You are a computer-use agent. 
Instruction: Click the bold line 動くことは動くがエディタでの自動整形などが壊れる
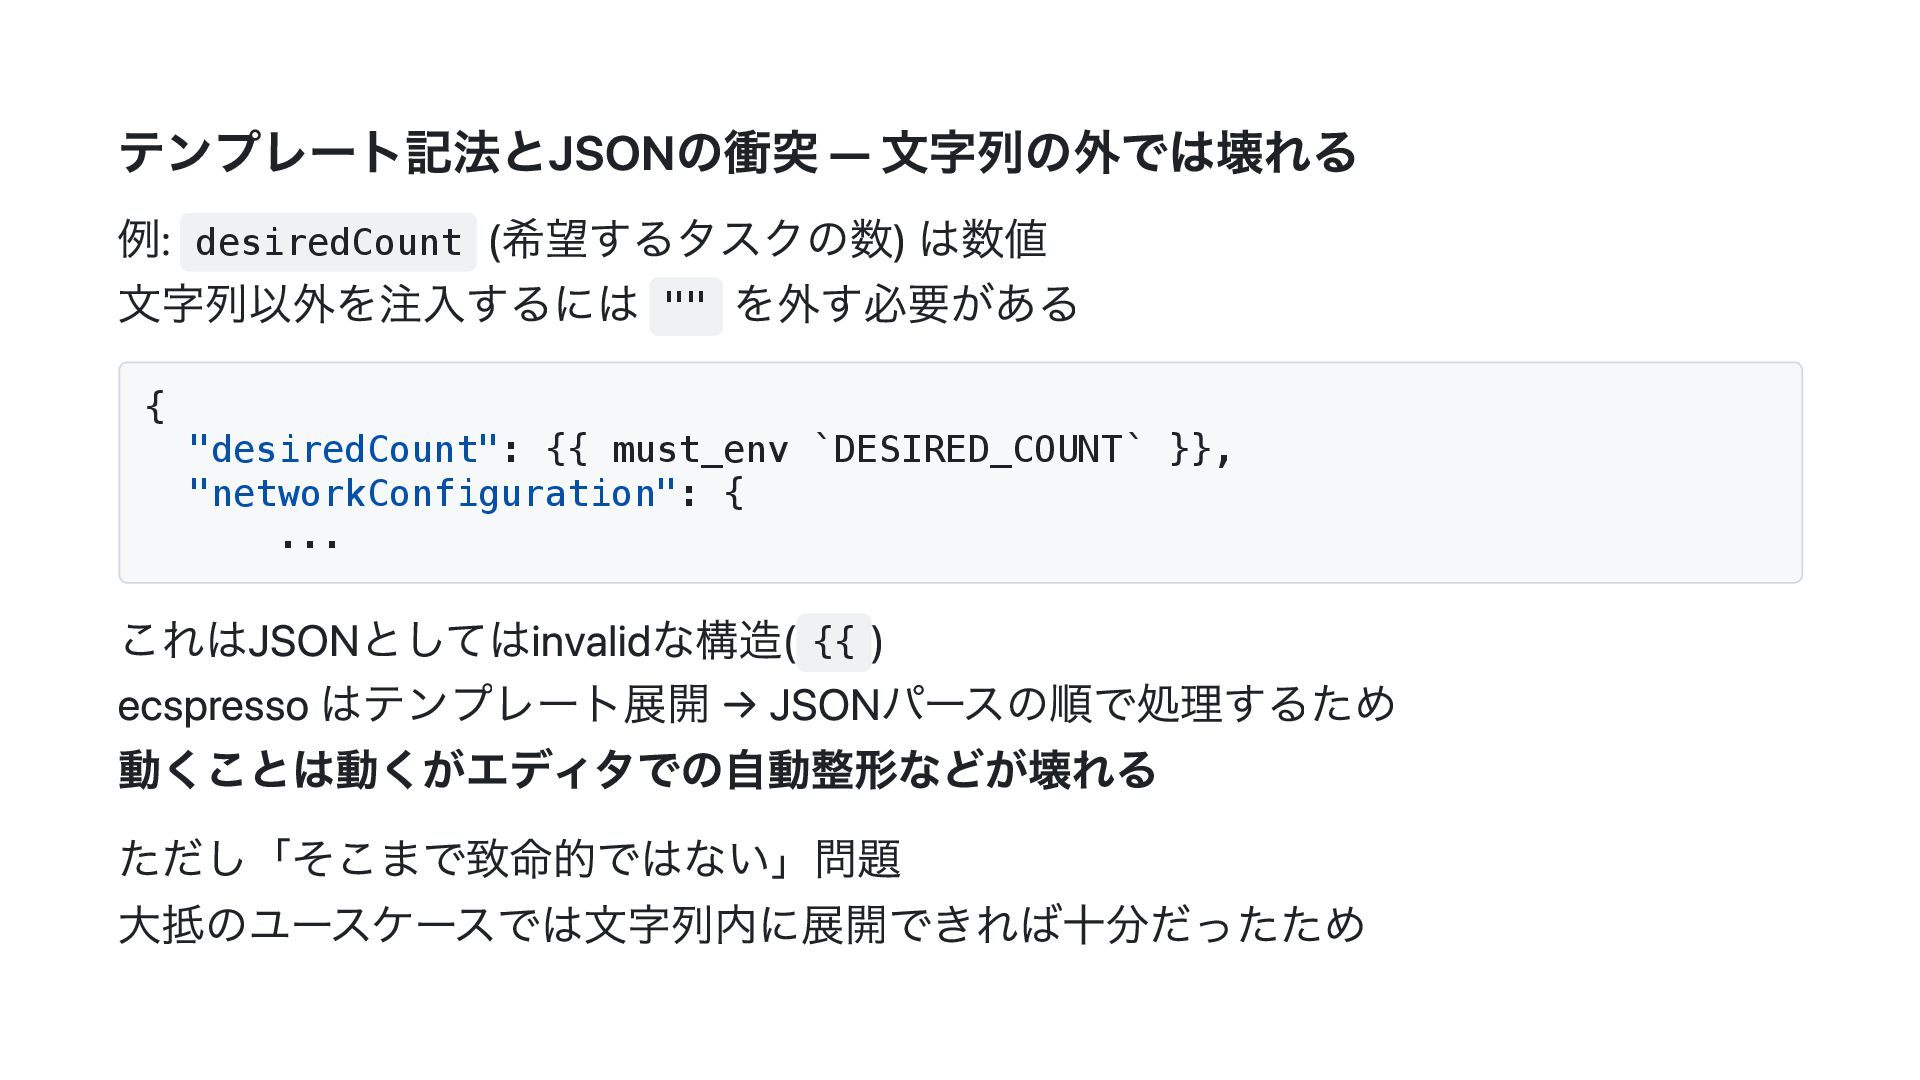click(x=637, y=771)
